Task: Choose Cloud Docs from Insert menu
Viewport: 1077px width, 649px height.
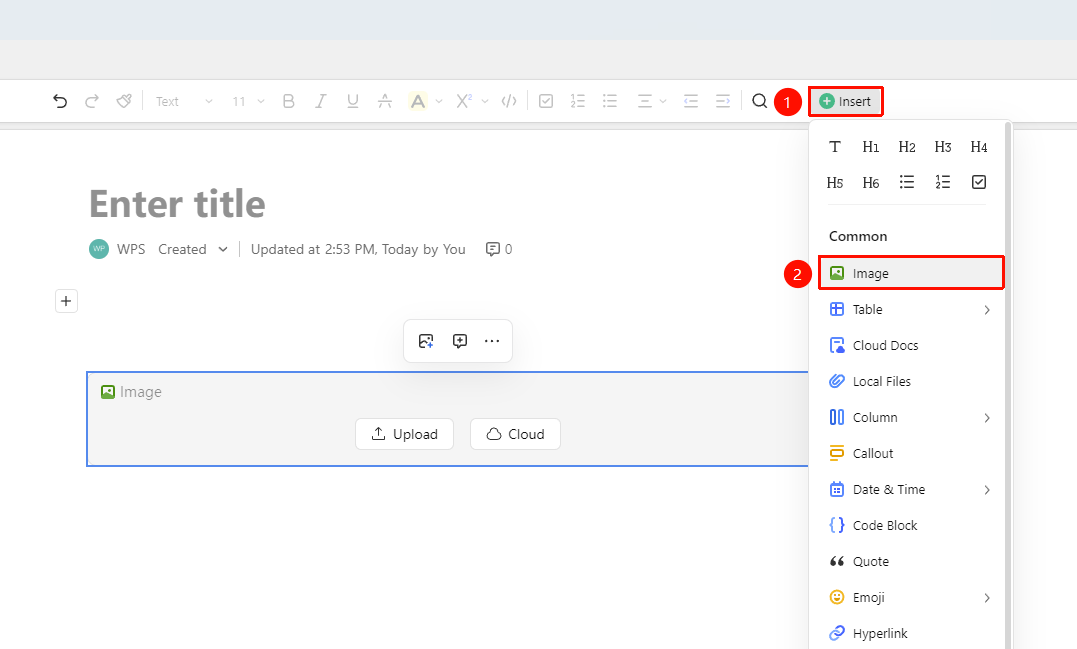Action: click(x=911, y=345)
